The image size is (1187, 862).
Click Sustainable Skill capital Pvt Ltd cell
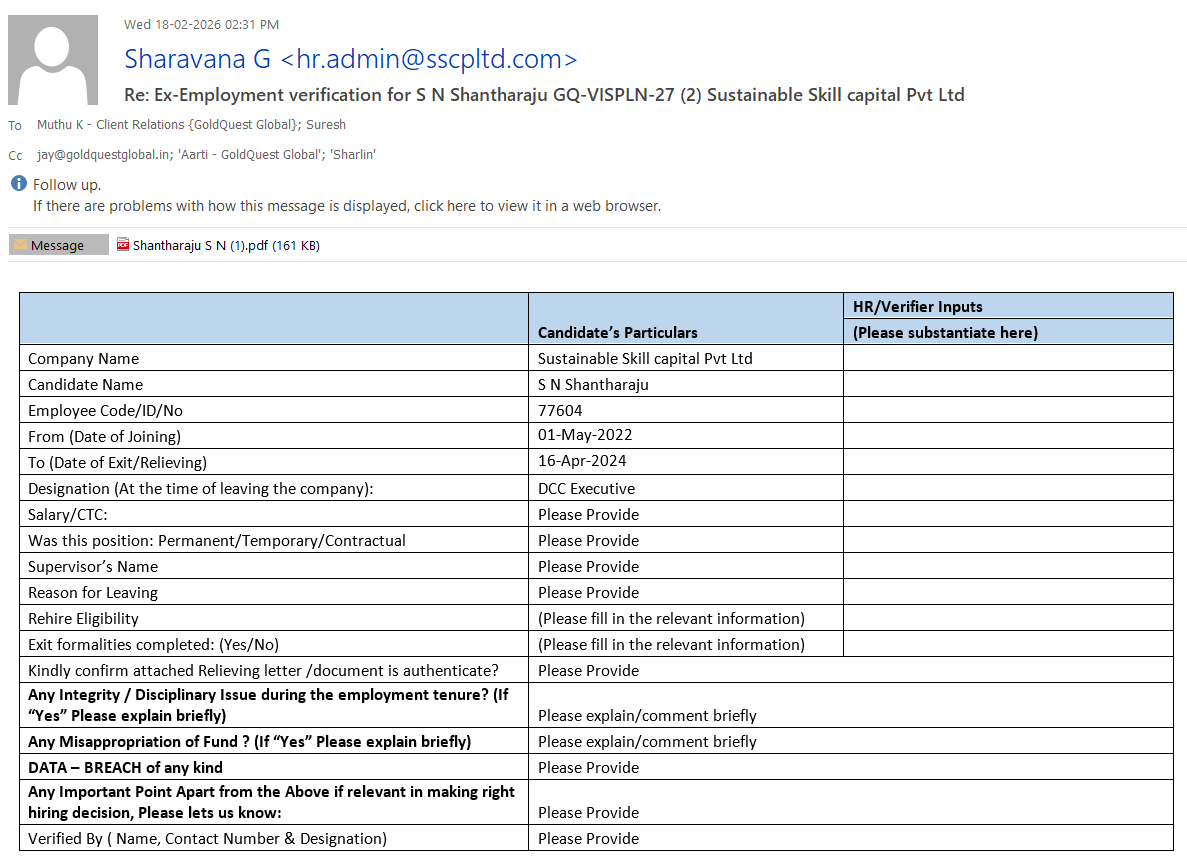[686, 358]
